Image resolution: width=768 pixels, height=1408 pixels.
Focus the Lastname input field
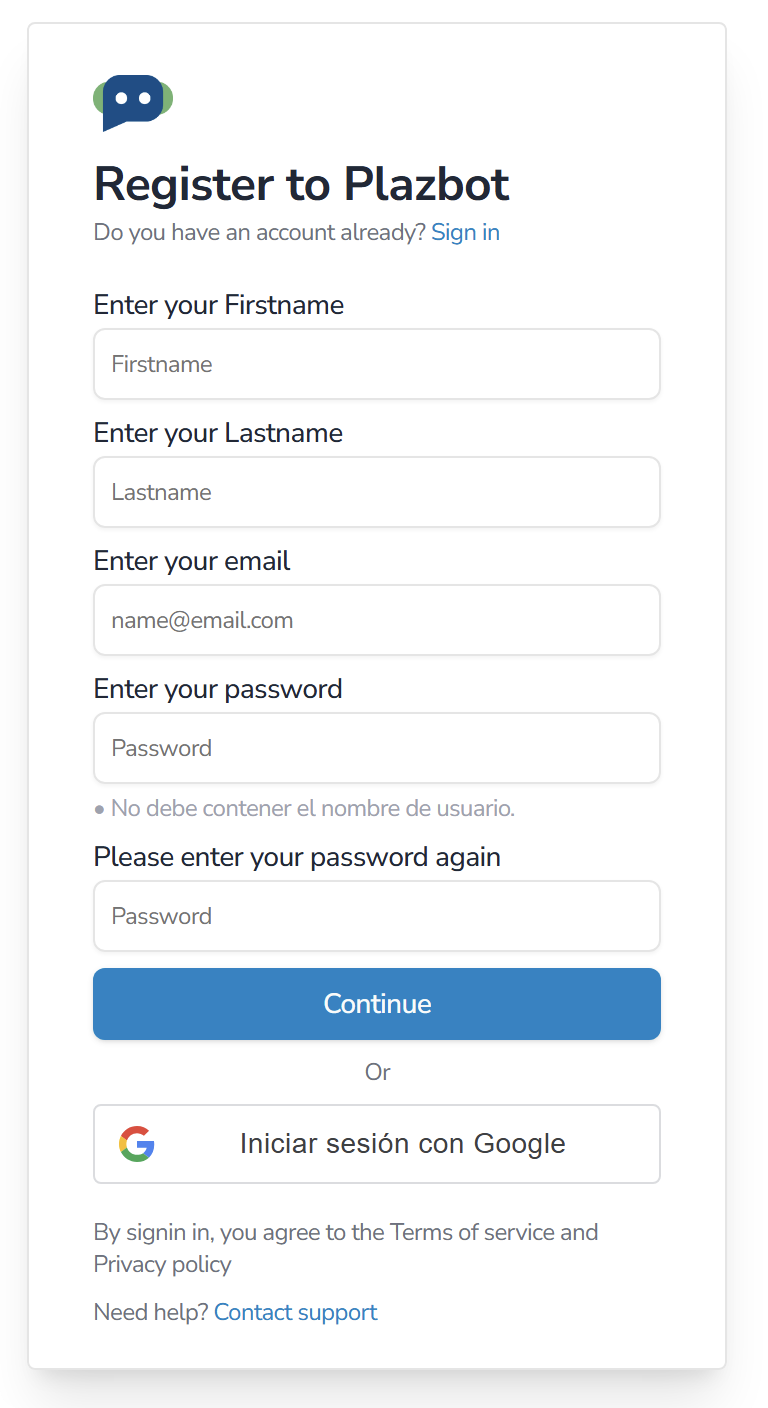coord(376,492)
